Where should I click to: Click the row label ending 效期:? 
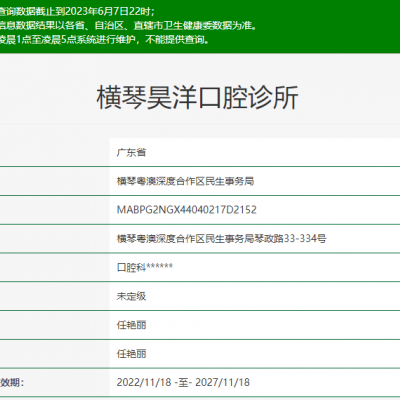pos(12,382)
